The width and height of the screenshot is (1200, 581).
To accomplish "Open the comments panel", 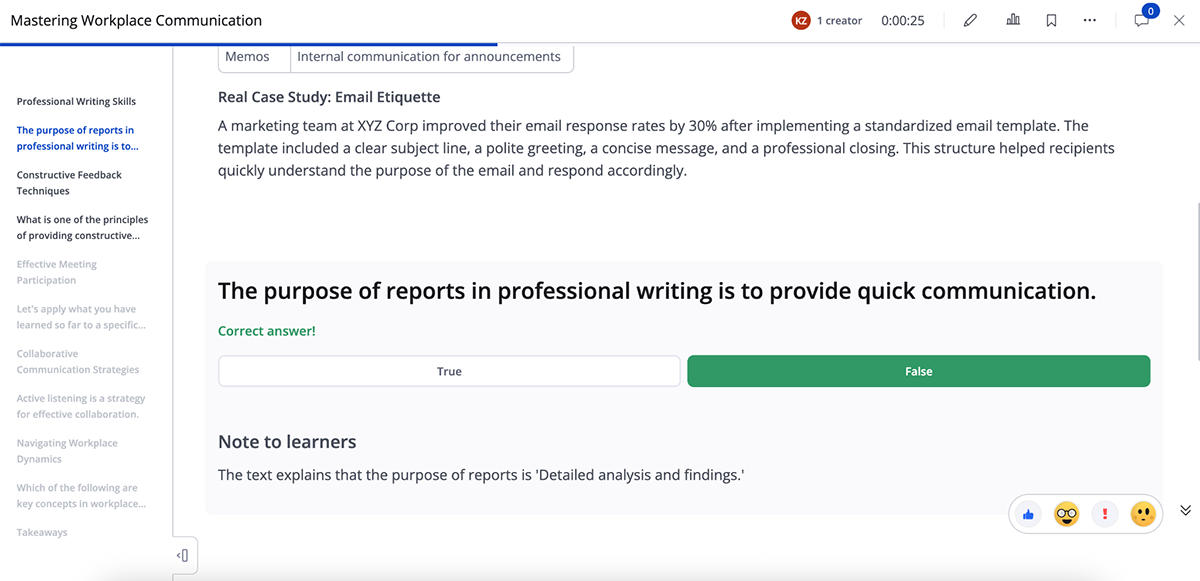I will click(1140, 20).
